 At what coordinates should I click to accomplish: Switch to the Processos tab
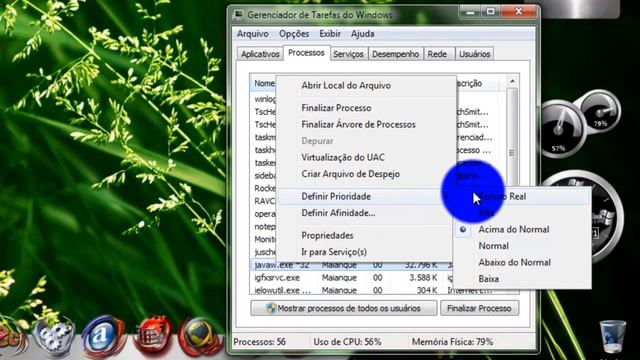306,53
